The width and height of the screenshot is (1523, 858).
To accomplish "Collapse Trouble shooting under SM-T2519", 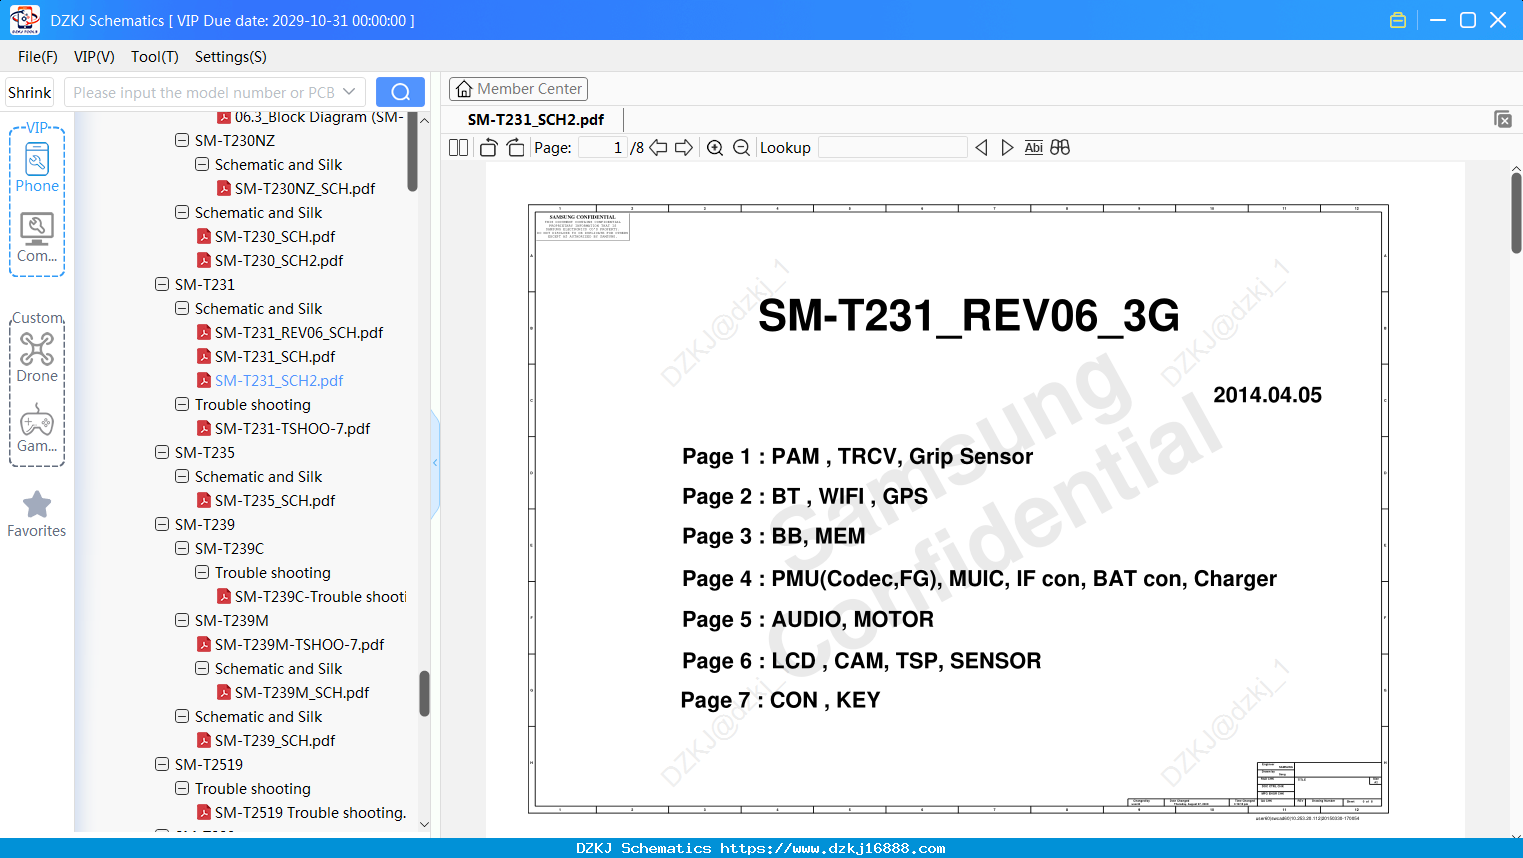I will [x=182, y=788].
